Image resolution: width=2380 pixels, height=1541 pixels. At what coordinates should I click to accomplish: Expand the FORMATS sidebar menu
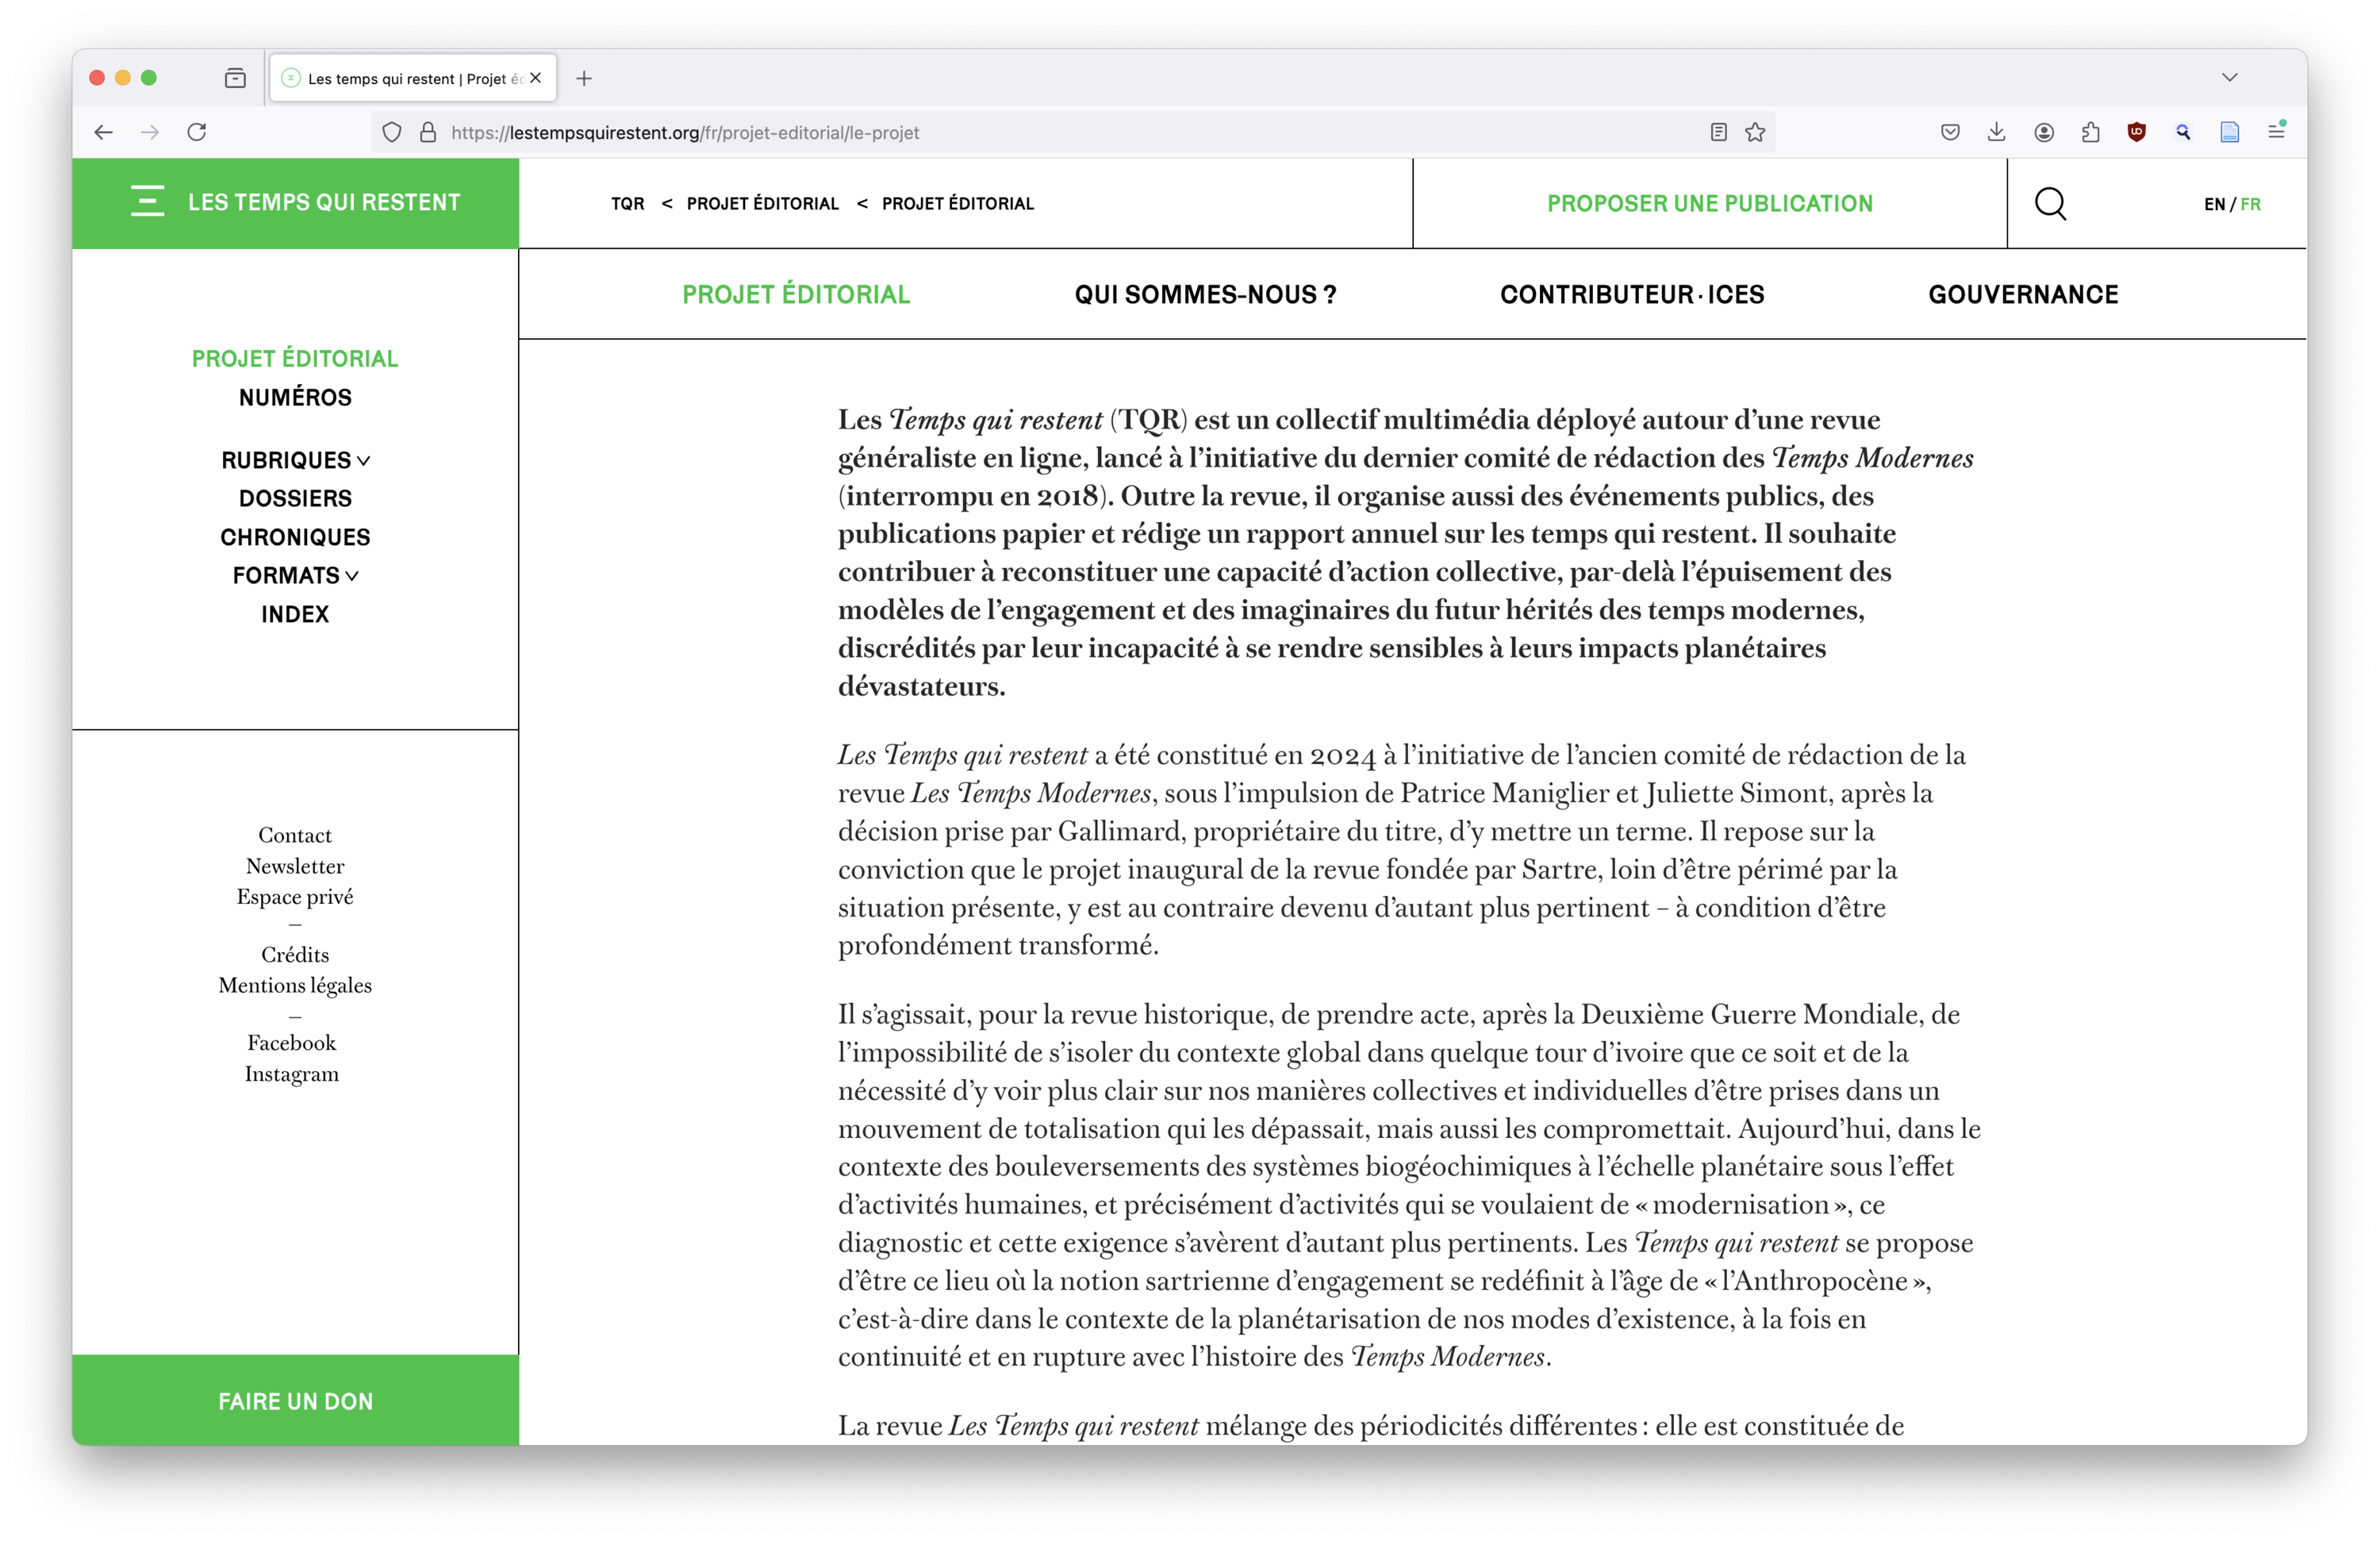click(295, 575)
